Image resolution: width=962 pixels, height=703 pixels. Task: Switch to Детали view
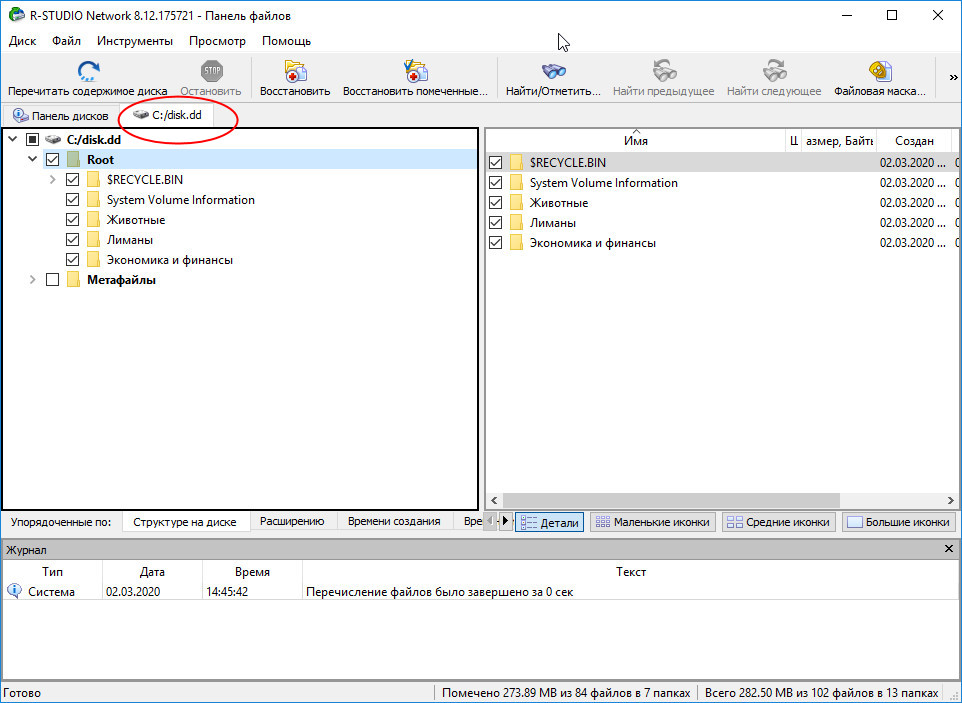click(549, 522)
